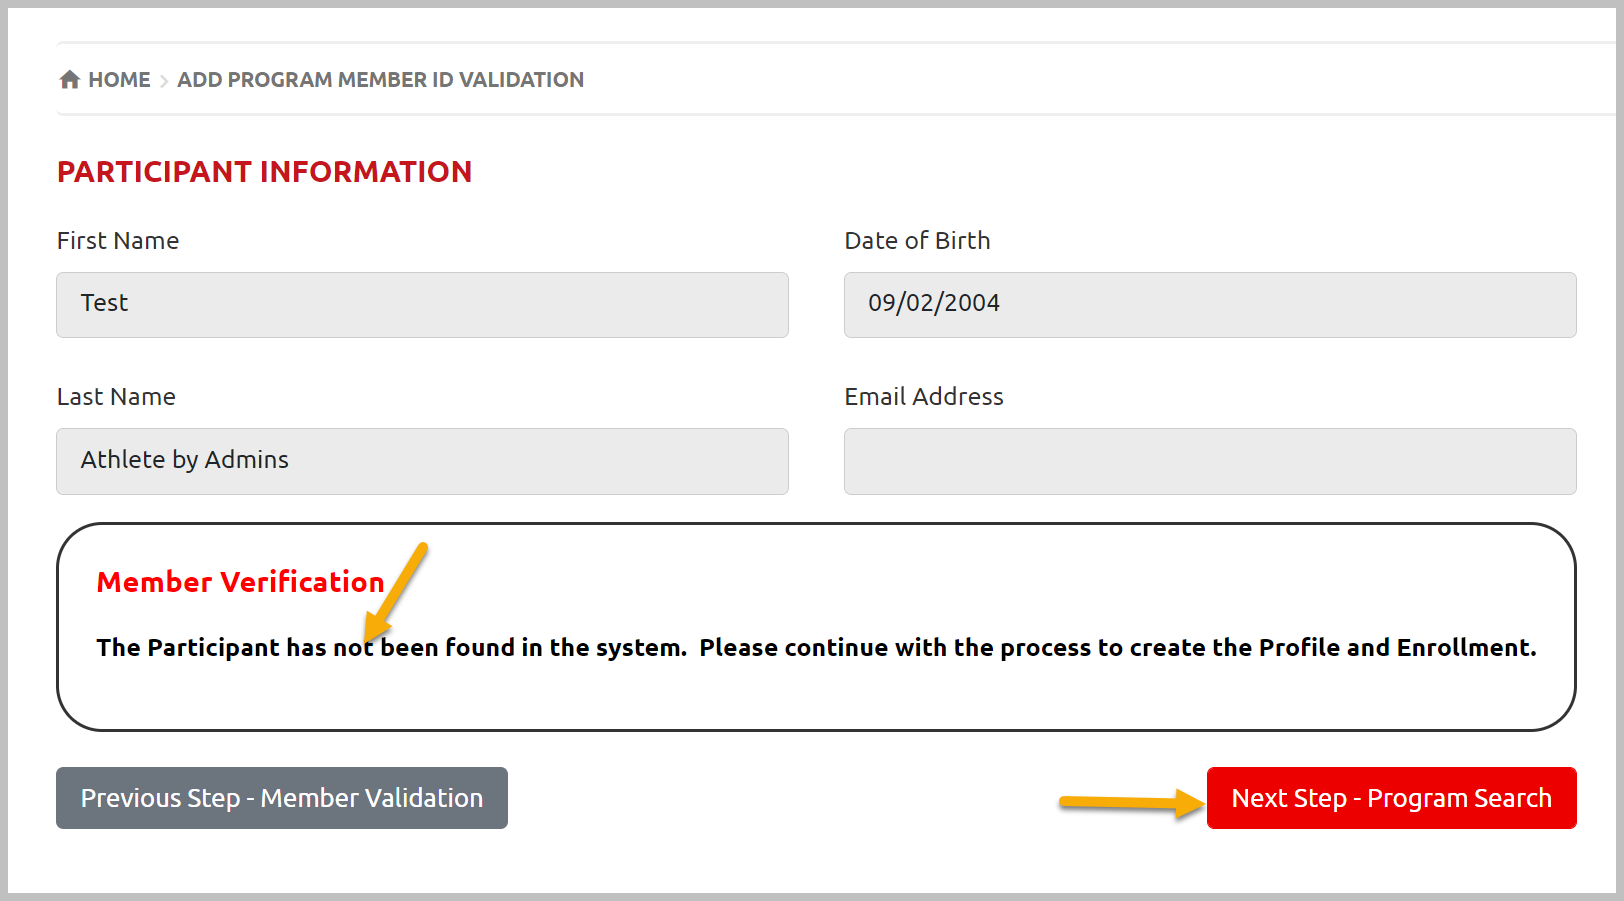Click the breadcrumb chevron separator after HOME
Image resolution: width=1624 pixels, height=901 pixels.
pos(164,81)
